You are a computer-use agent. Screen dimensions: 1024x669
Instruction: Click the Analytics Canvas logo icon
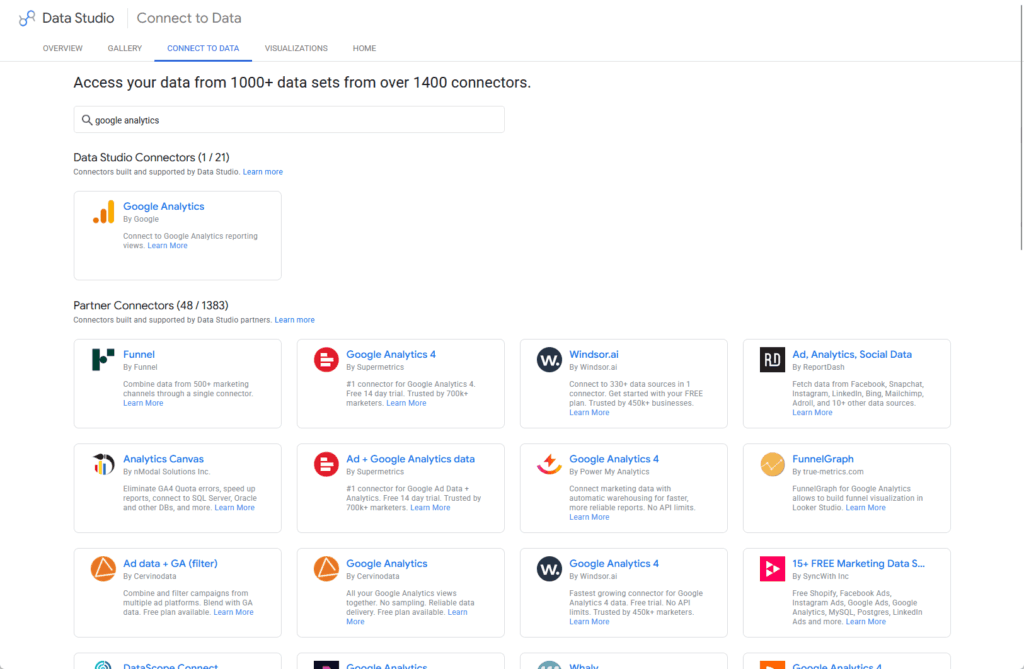(x=103, y=464)
